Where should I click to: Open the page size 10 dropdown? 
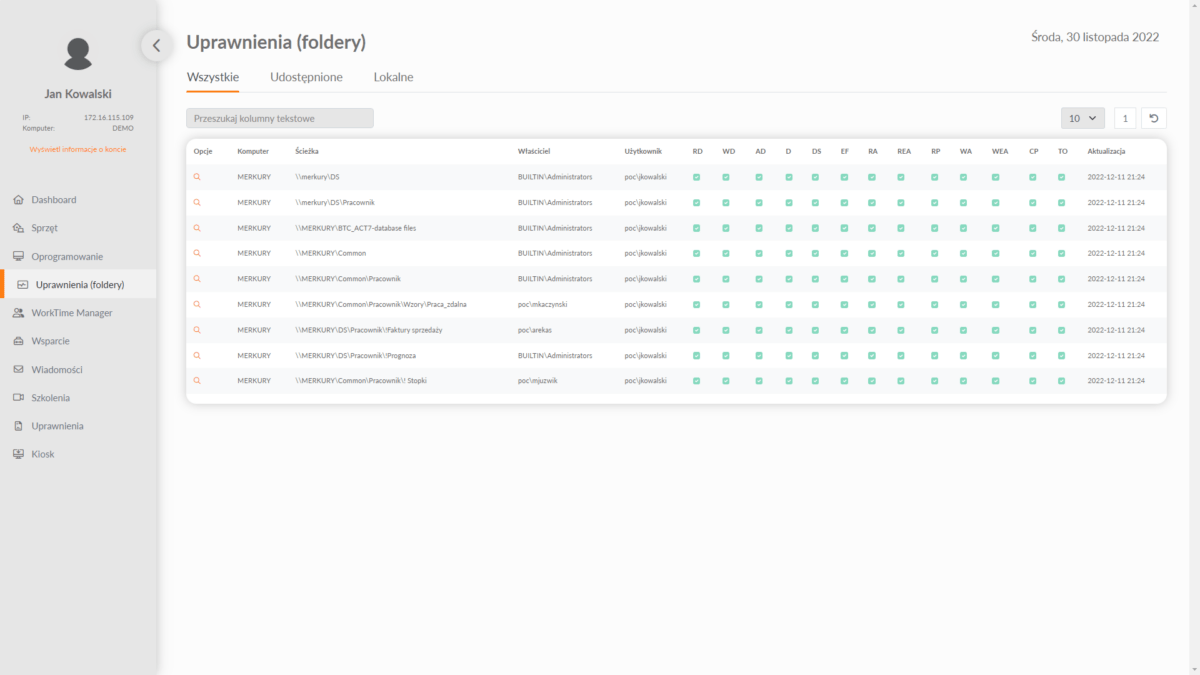(1081, 117)
